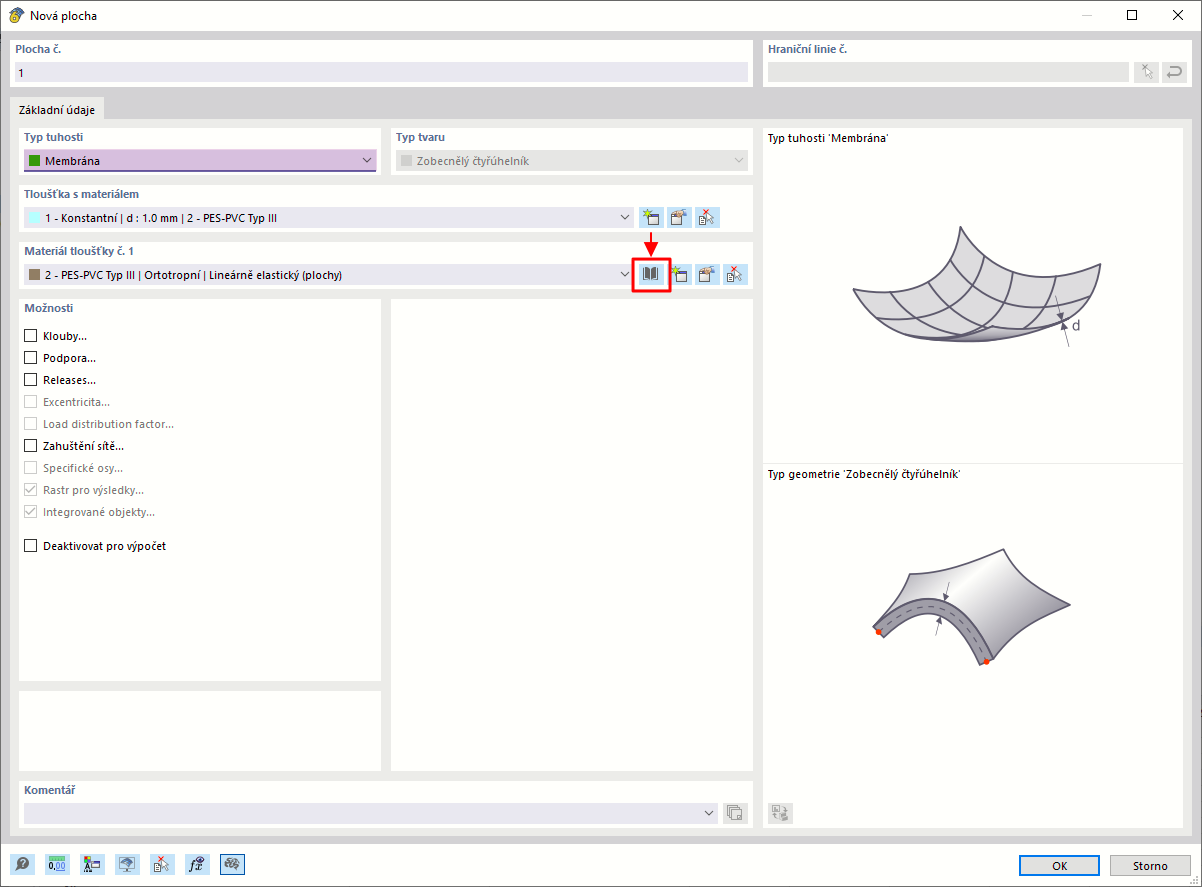Click multiple-select icon in Materiál tloušťky row
1202x887 pixels.
pyautogui.click(x=736, y=274)
